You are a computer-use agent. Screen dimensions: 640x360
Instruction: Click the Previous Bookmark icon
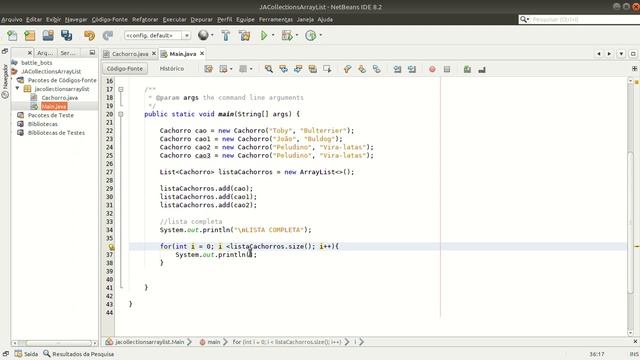pyautogui.click(x=347, y=69)
